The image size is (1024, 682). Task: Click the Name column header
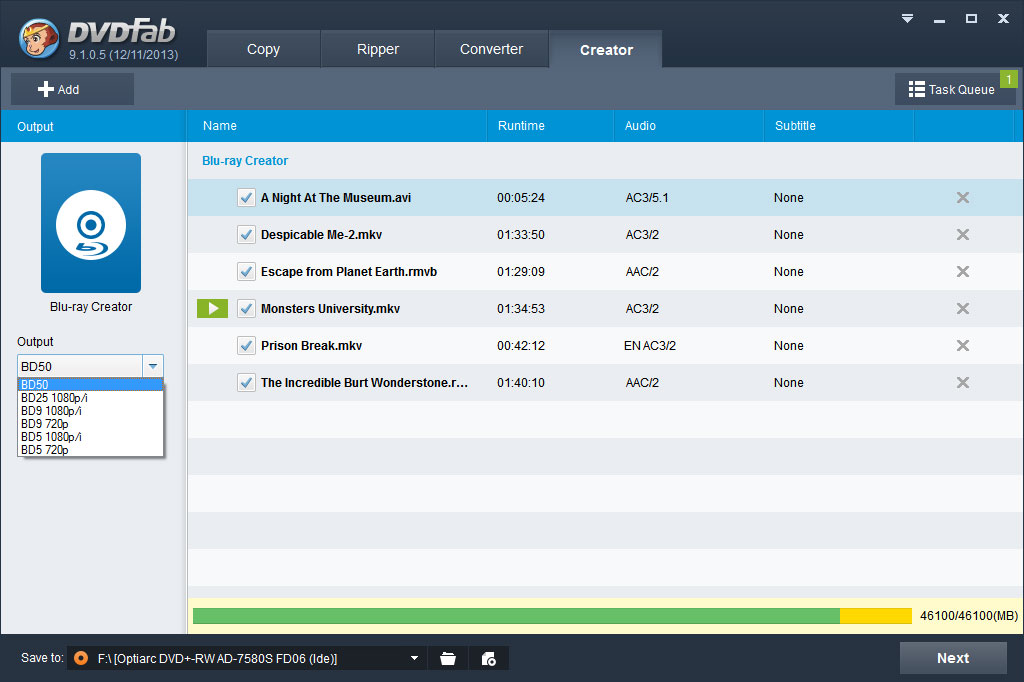(337, 125)
